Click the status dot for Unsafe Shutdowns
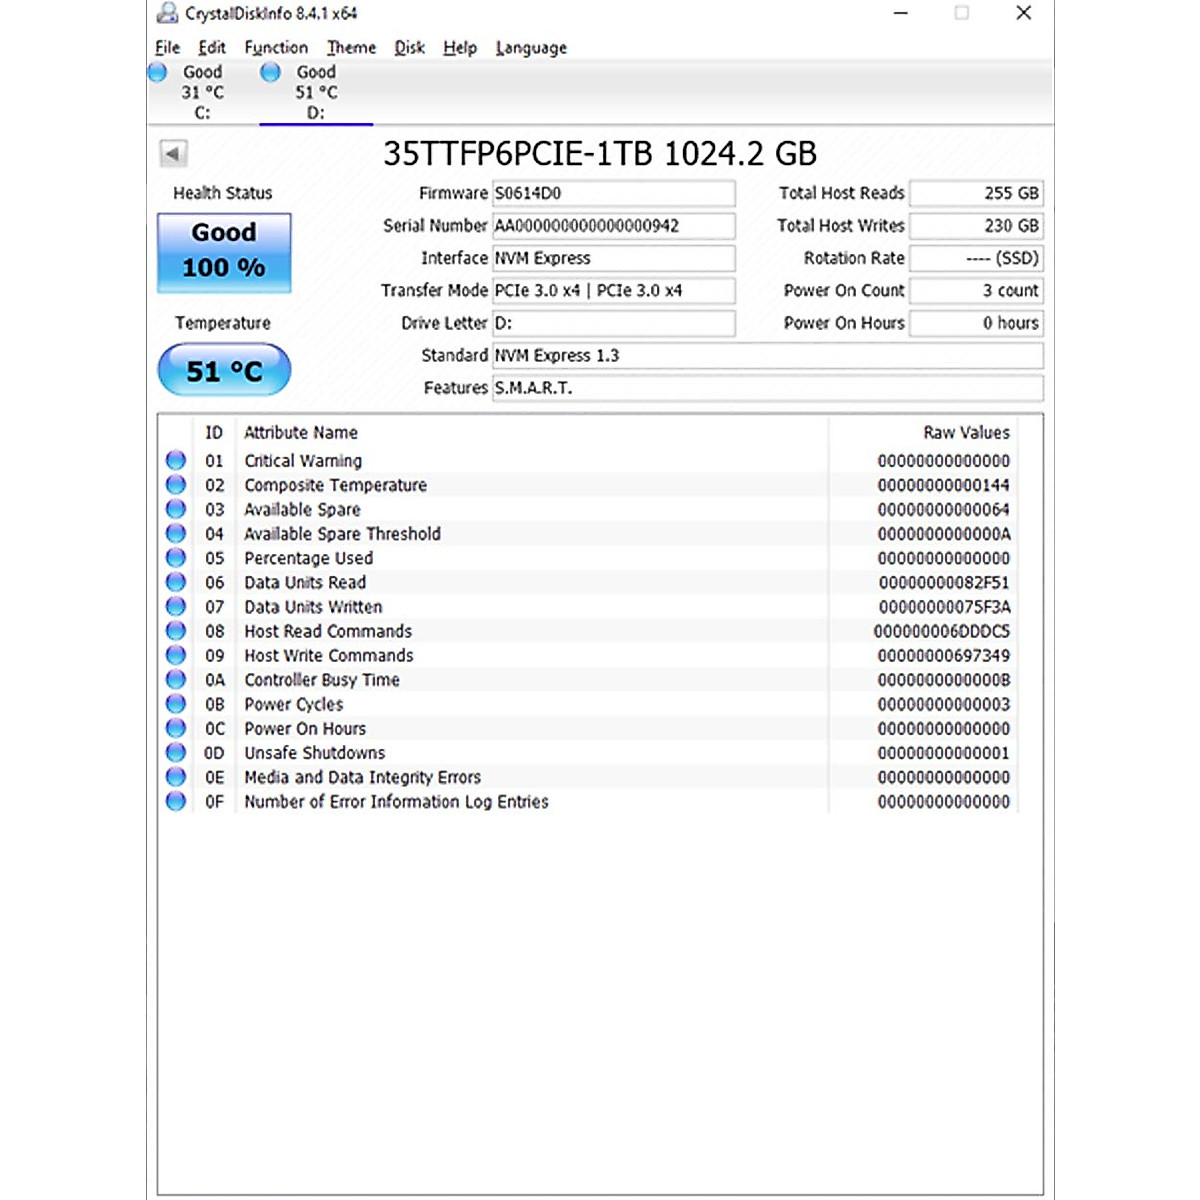The image size is (1200, 1200). point(175,752)
